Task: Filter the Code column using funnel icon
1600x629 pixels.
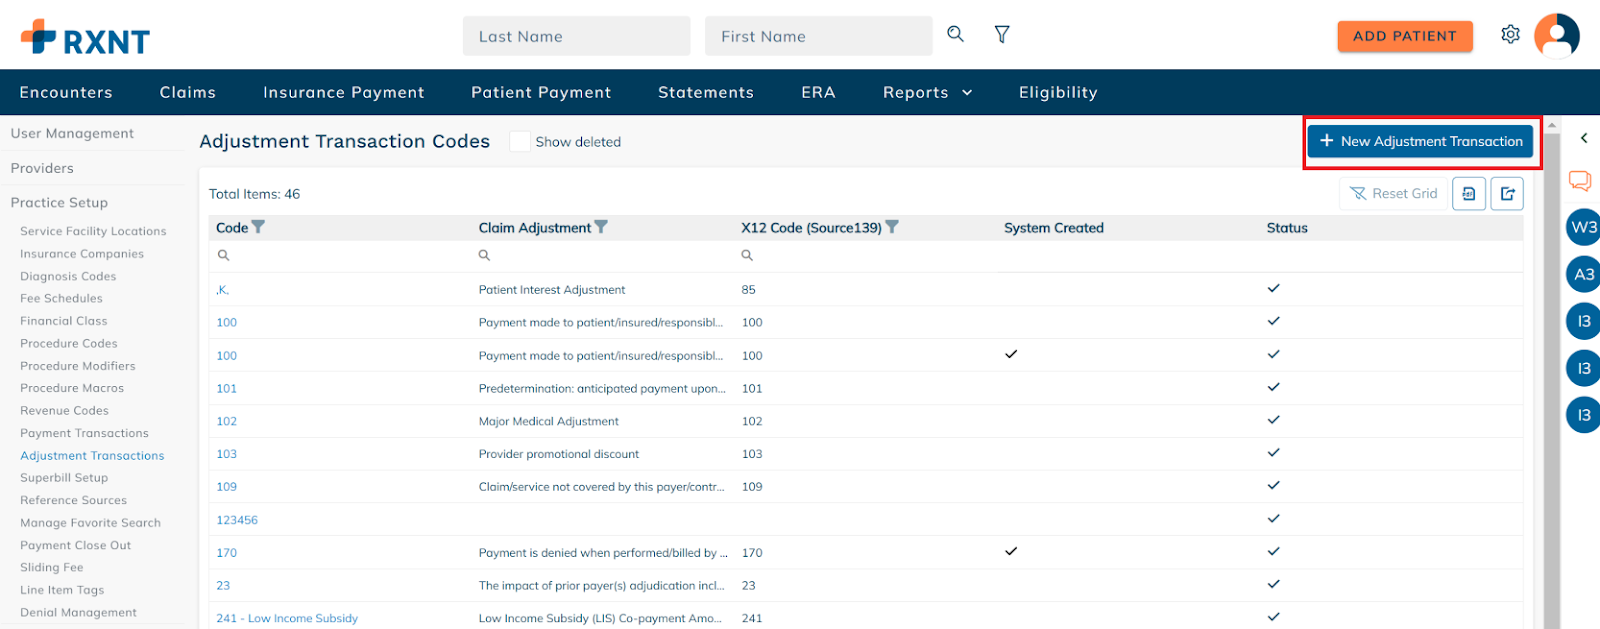Action: pyautogui.click(x=258, y=227)
